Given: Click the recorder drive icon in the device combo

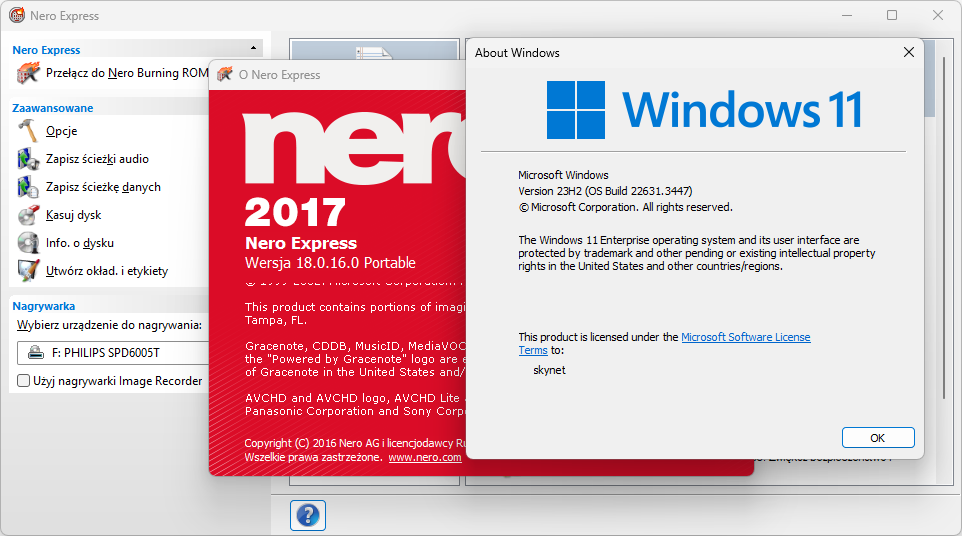Looking at the screenshot, I should click(x=36, y=353).
